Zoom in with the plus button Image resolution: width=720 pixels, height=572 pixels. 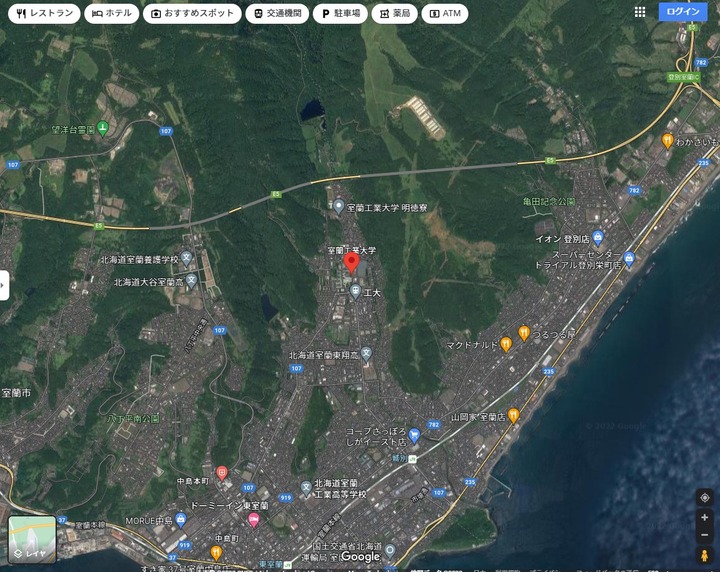704,517
